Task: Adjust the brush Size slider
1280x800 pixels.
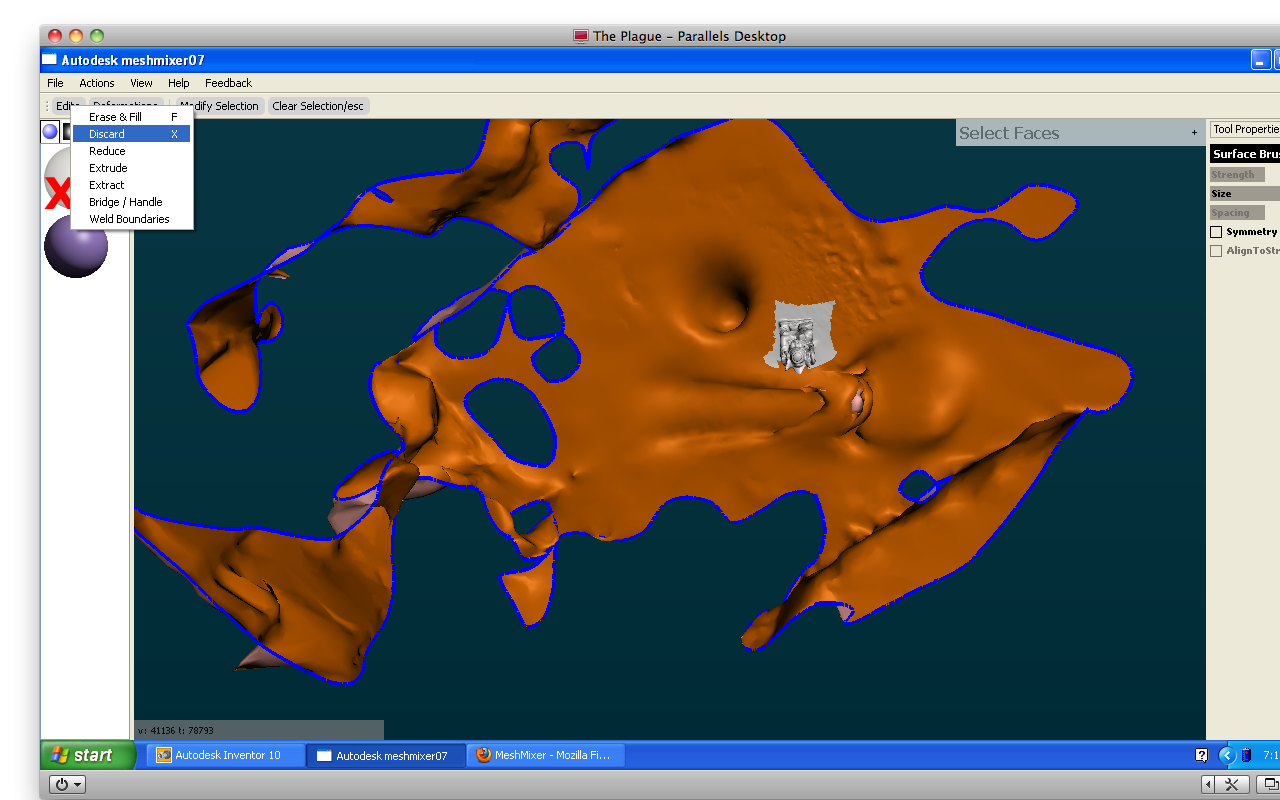Action: 1245,194
